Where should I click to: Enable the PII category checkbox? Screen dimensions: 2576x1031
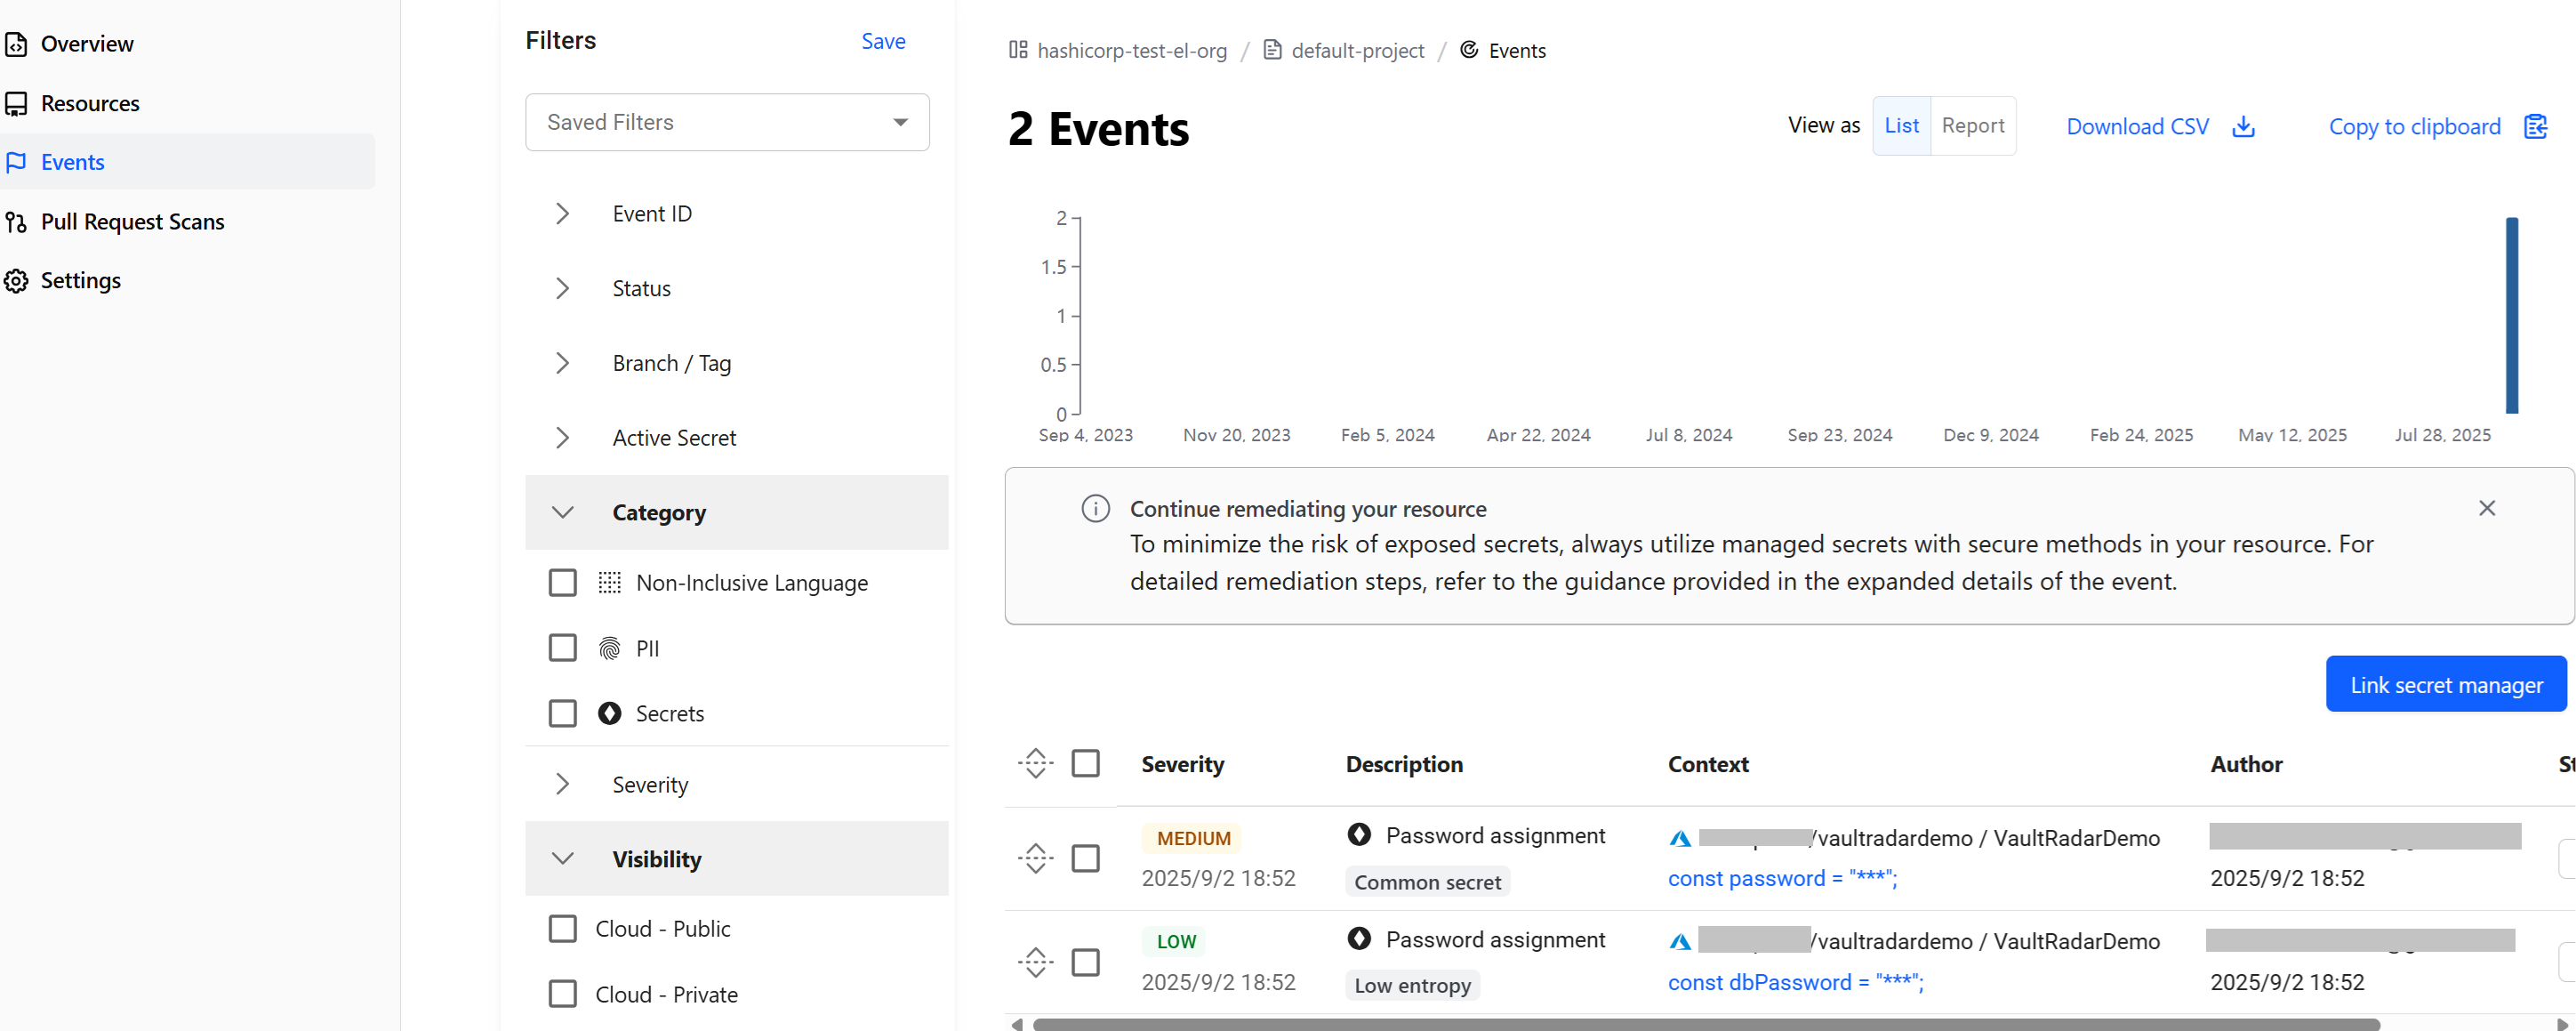(563, 648)
